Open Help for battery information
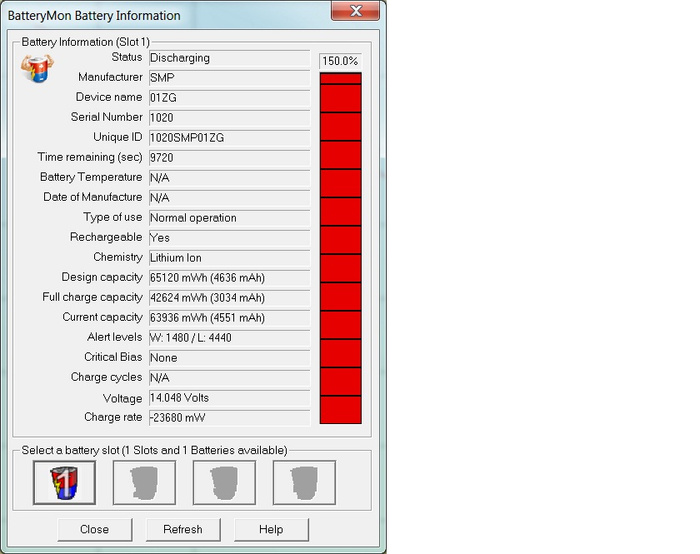The height and width of the screenshot is (554, 700). (271, 529)
